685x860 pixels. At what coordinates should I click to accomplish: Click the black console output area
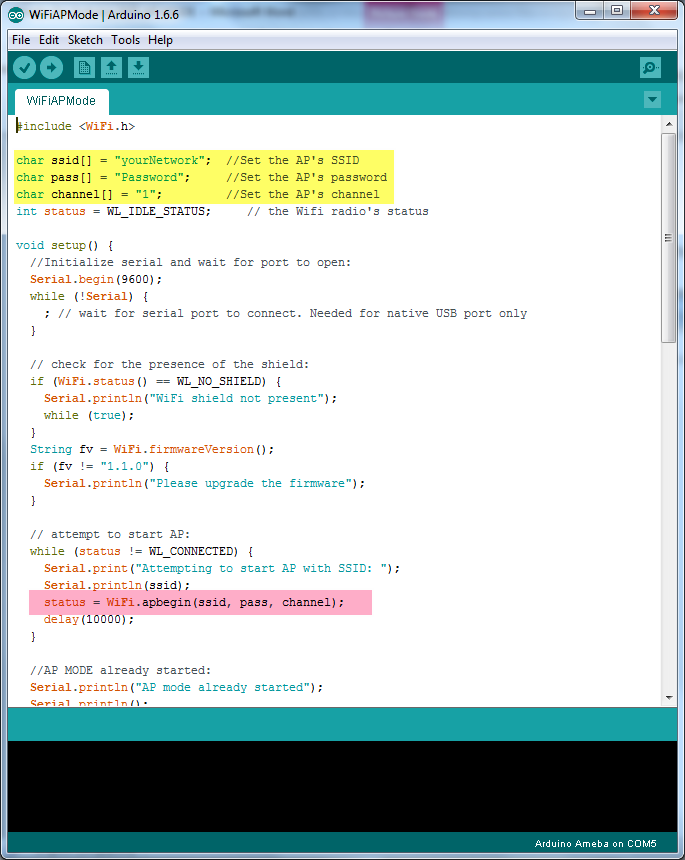tap(342, 786)
